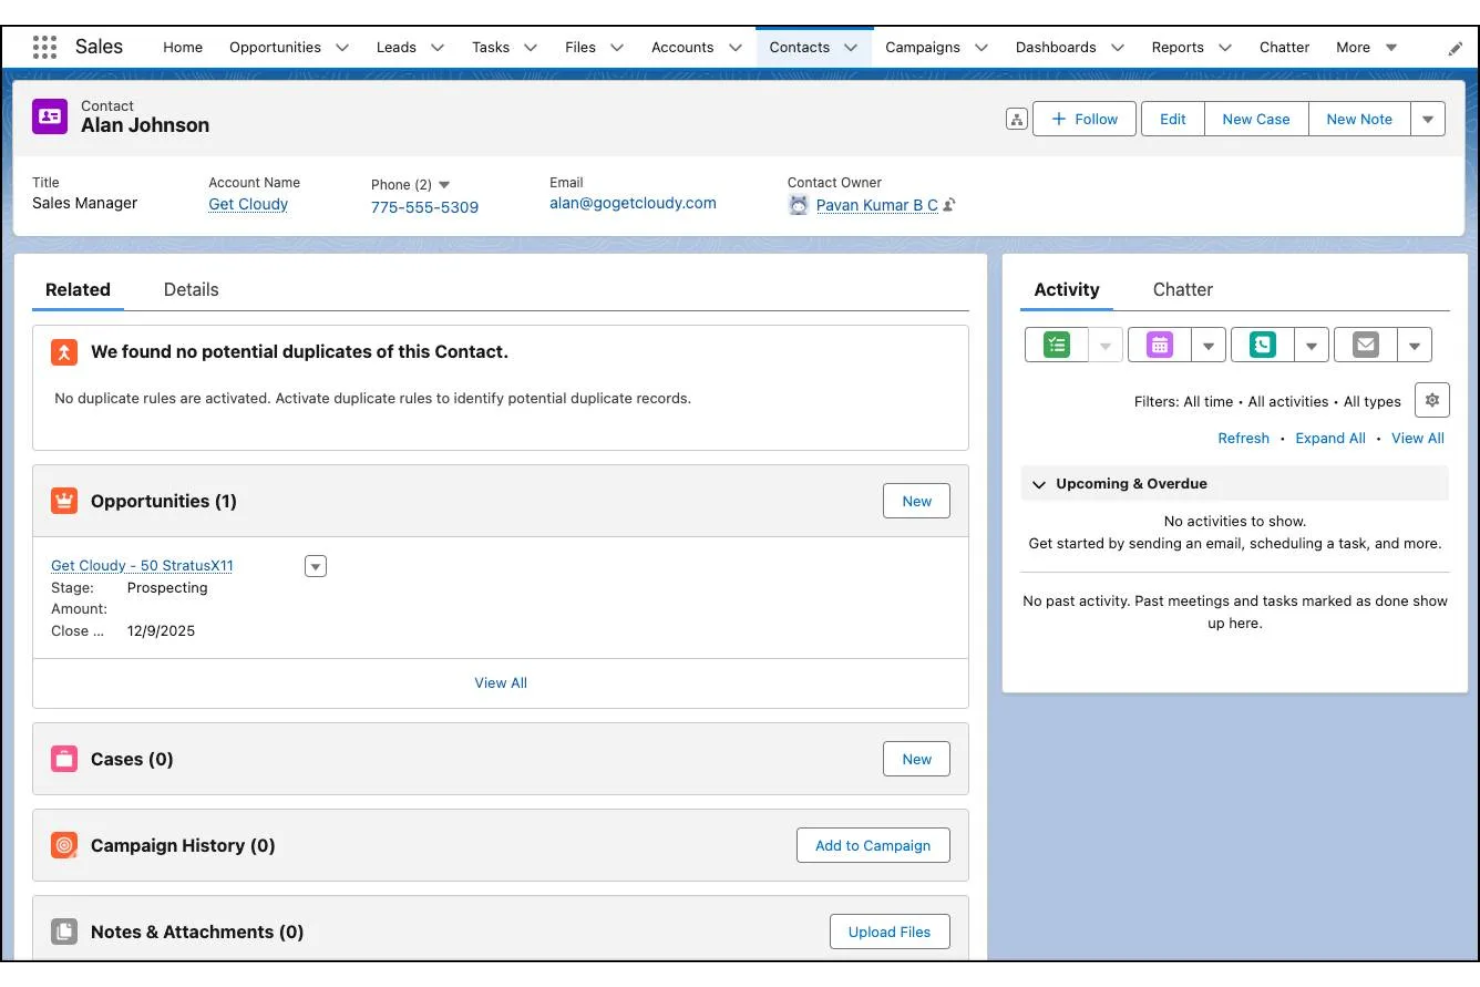Click the Opportunities crown icon
Image resolution: width=1480 pixels, height=987 pixels.
pyautogui.click(x=64, y=501)
